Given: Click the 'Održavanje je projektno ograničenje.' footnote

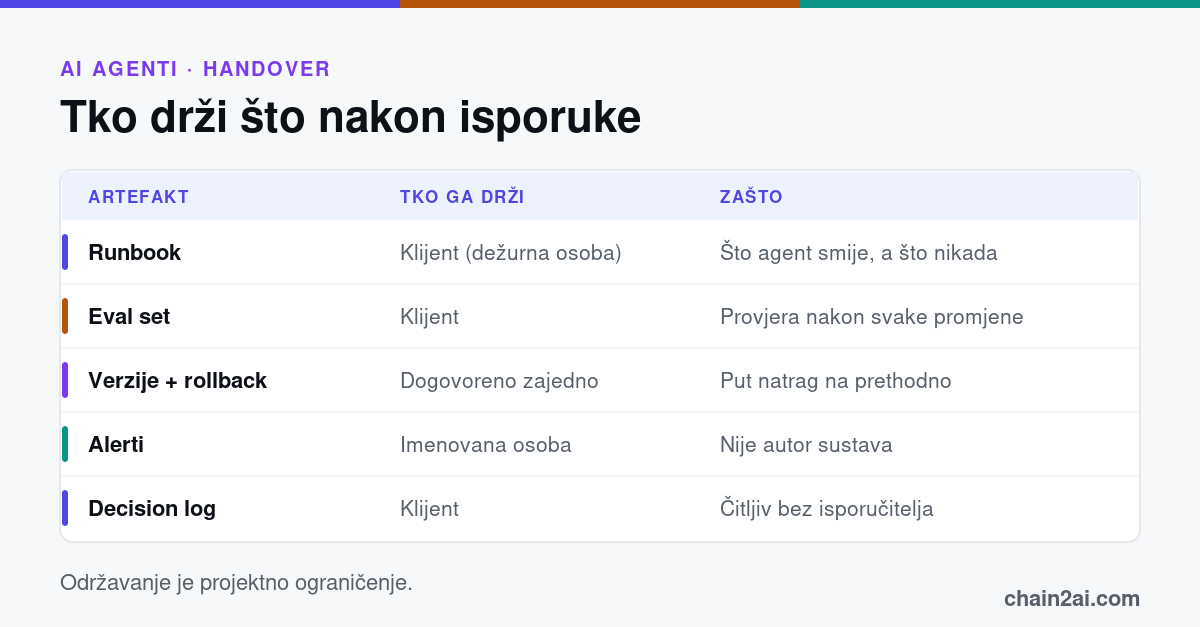Looking at the screenshot, I should pos(236,583).
